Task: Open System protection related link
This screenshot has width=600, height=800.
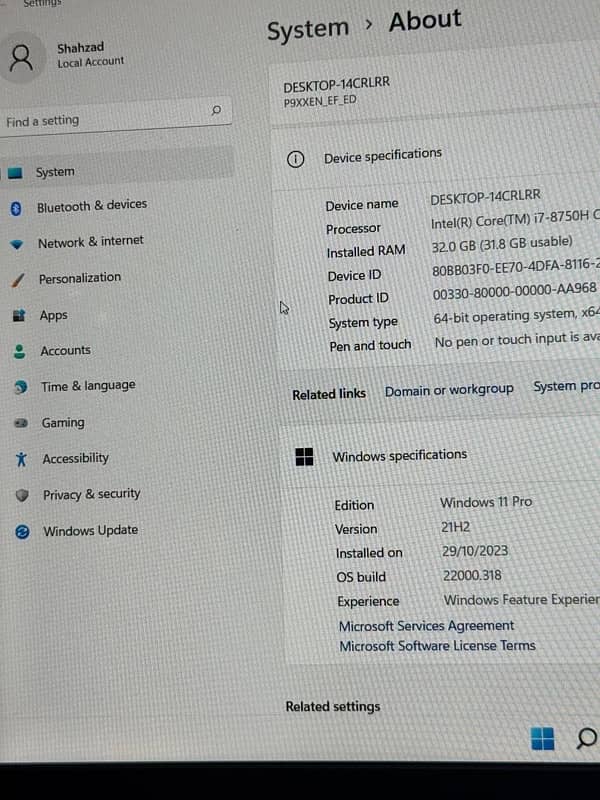Action: [x=566, y=387]
